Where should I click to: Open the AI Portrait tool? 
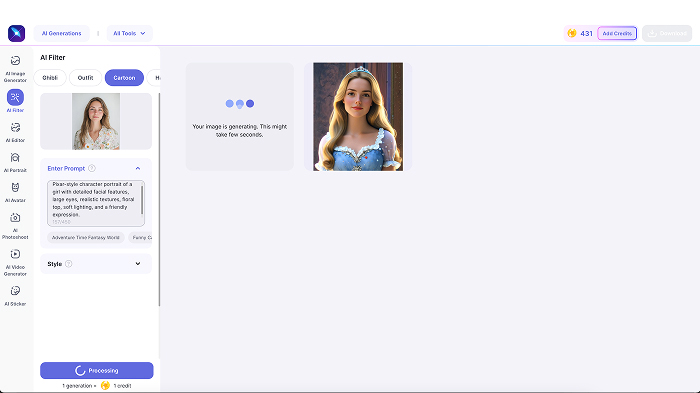tap(15, 162)
